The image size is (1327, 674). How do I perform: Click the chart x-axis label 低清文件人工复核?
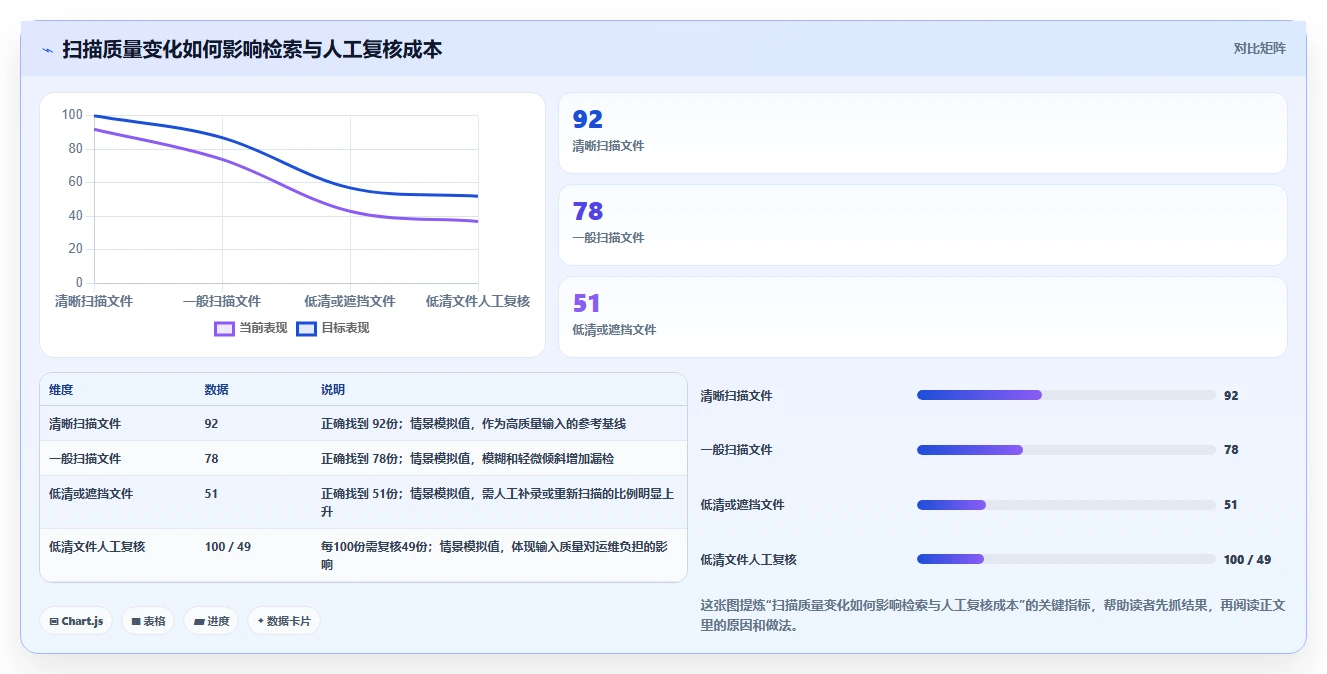[478, 301]
